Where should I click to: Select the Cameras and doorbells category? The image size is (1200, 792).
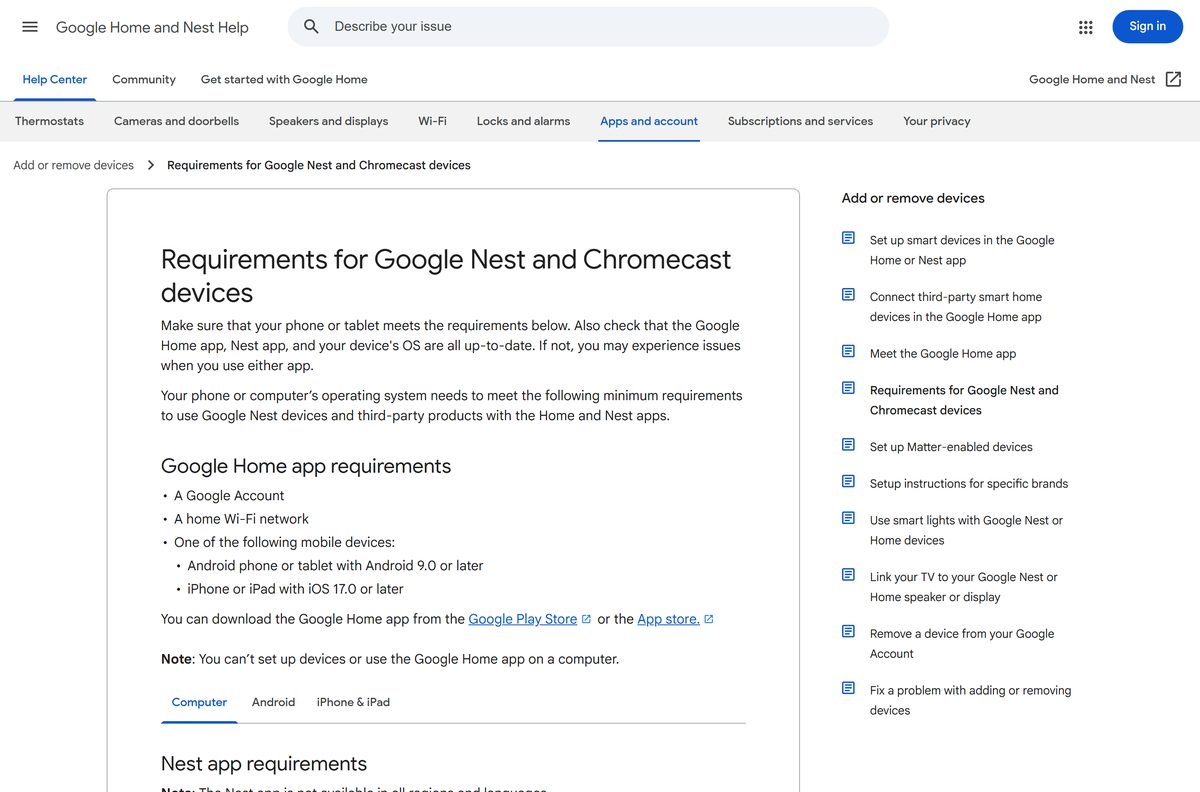tap(176, 121)
